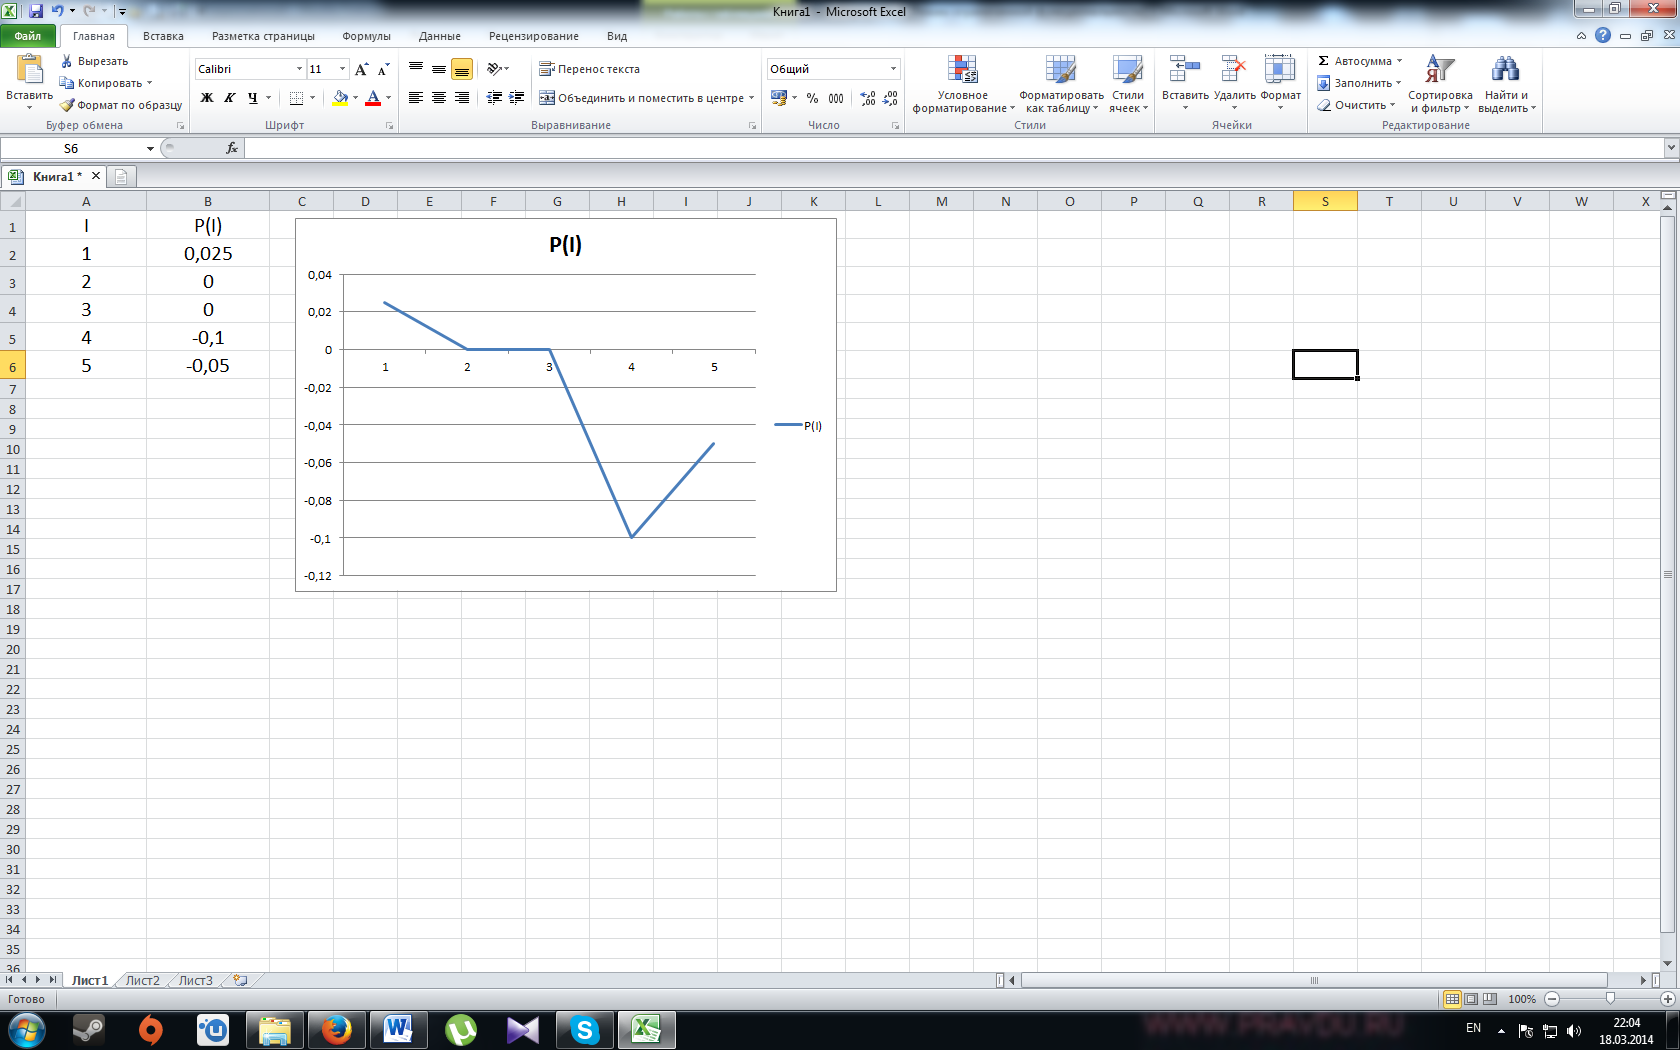Click the insert function fx icon
Image resolution: width=1680 pixels, height=1050 pixels.
(x=232, y=148)
